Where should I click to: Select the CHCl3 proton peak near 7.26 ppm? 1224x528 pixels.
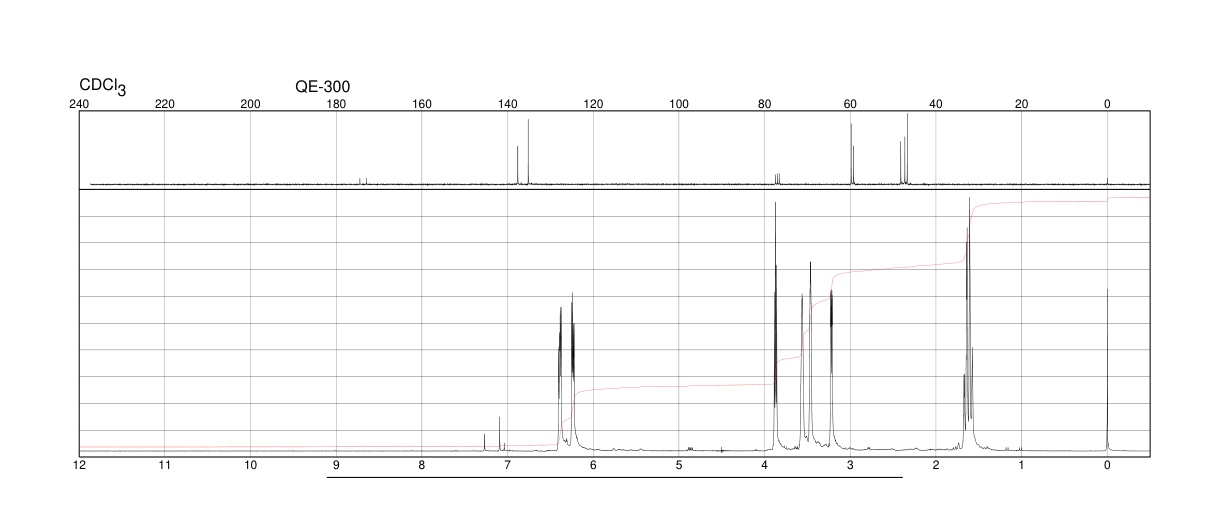[485, 442]
